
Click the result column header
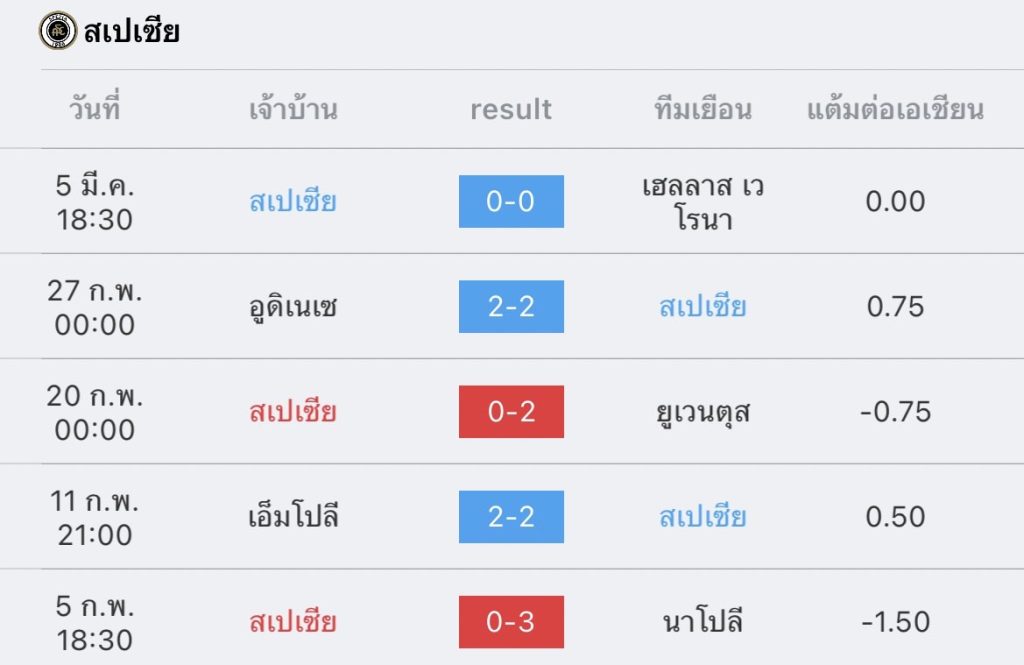click(x=511, y=108)
